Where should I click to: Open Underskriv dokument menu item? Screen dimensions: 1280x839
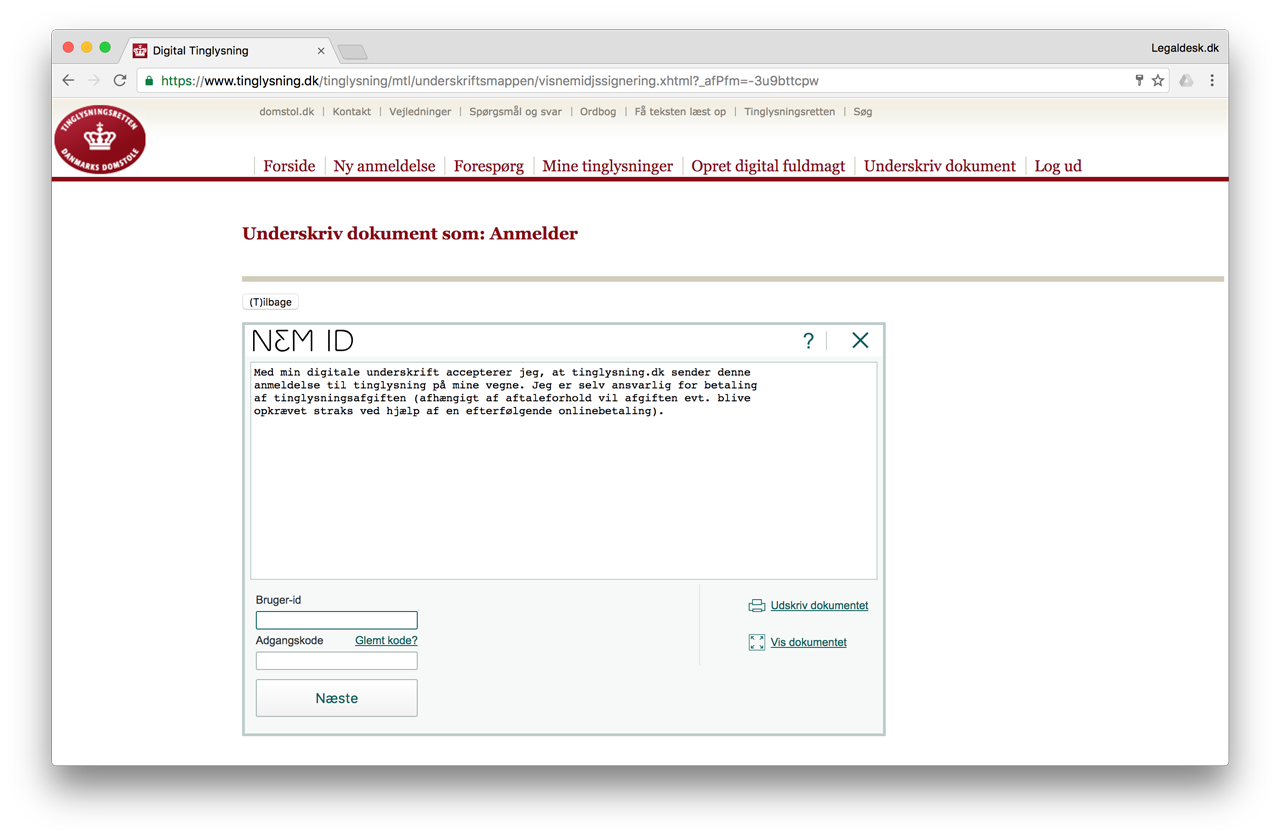tap(940, 166)
